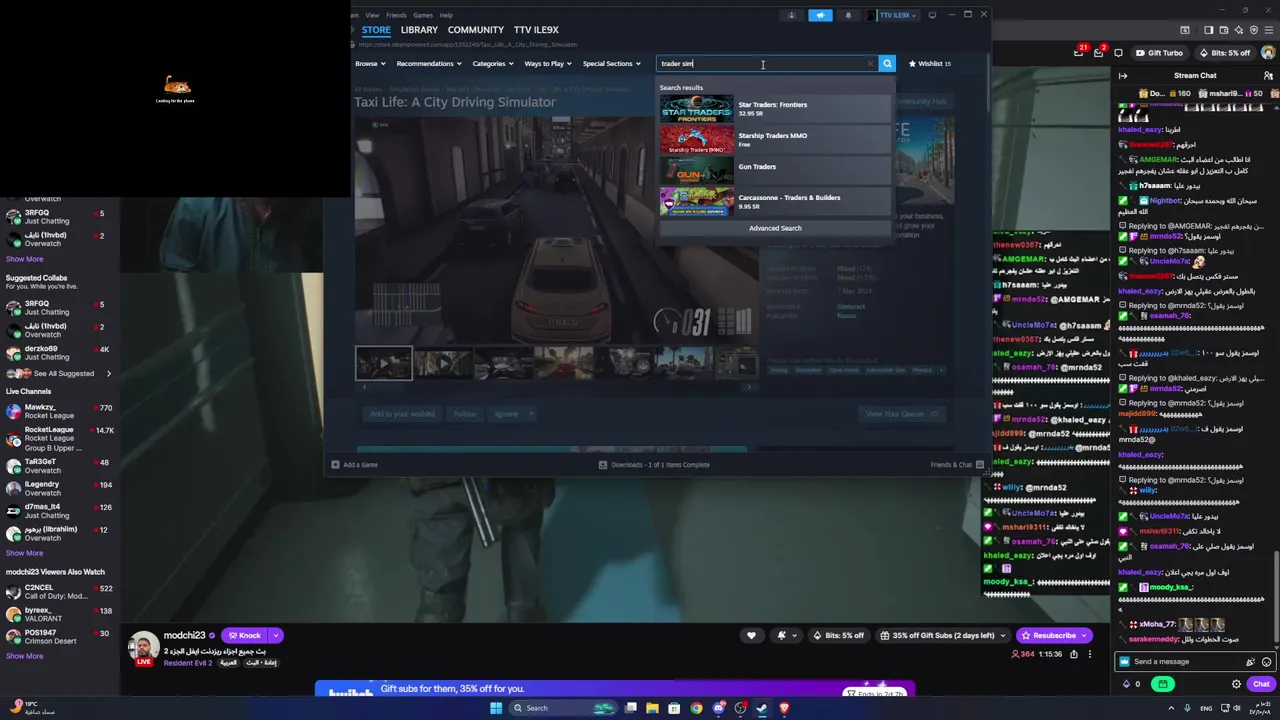Select Starship Traders MMO search result
Screen dimensions: 1280x720
point(774,139)
